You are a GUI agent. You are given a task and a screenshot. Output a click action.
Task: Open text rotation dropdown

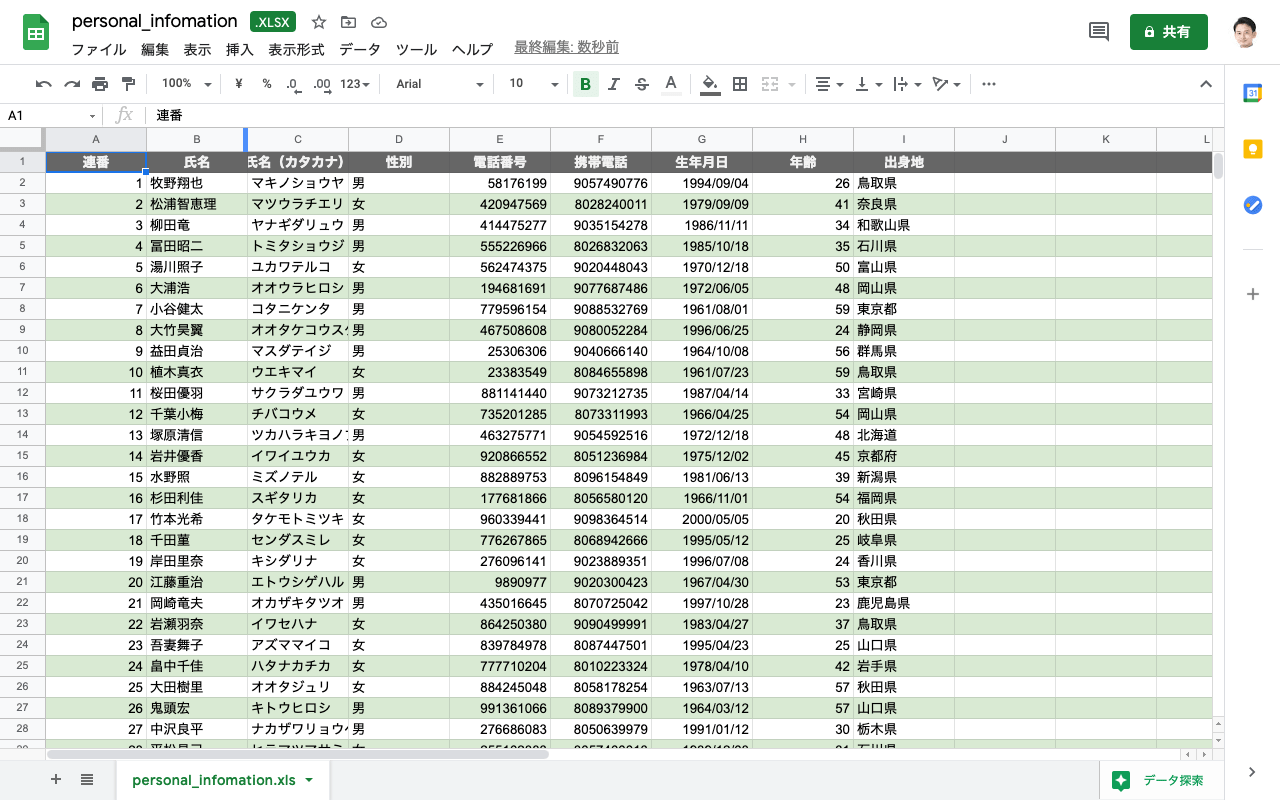[x=946, y=84]
